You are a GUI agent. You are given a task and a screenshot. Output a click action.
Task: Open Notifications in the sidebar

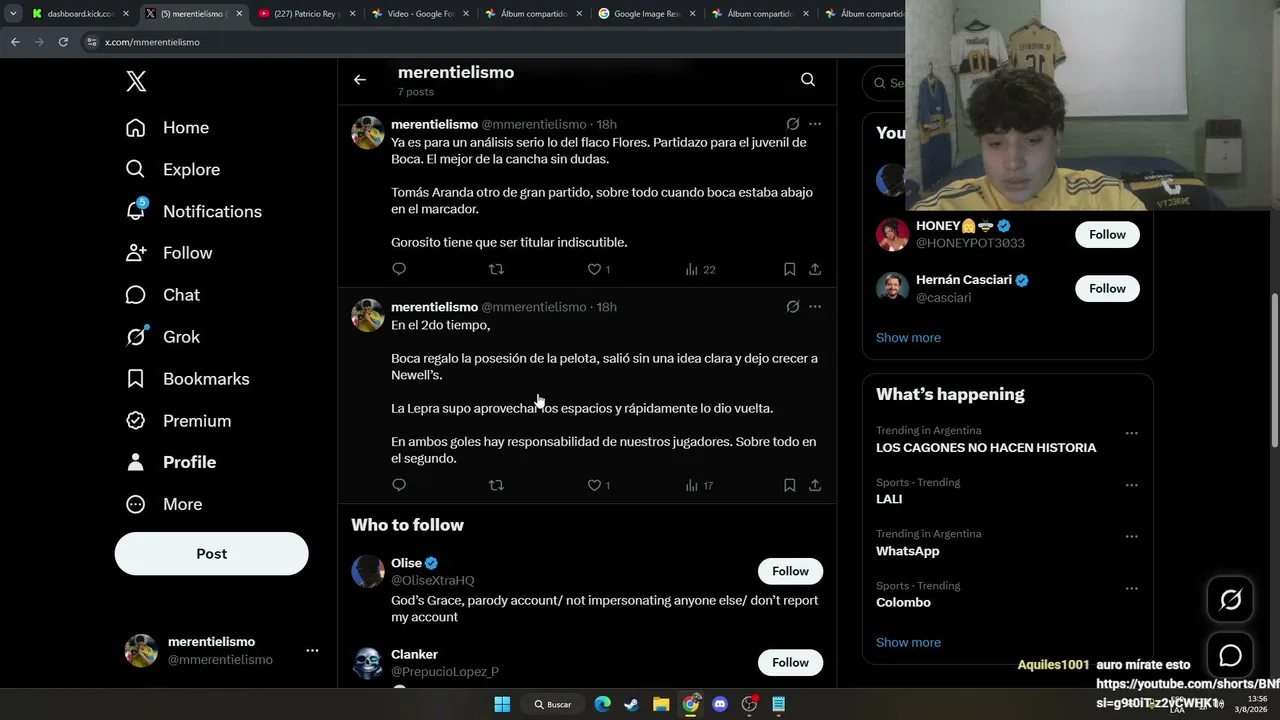coord(193,212)
